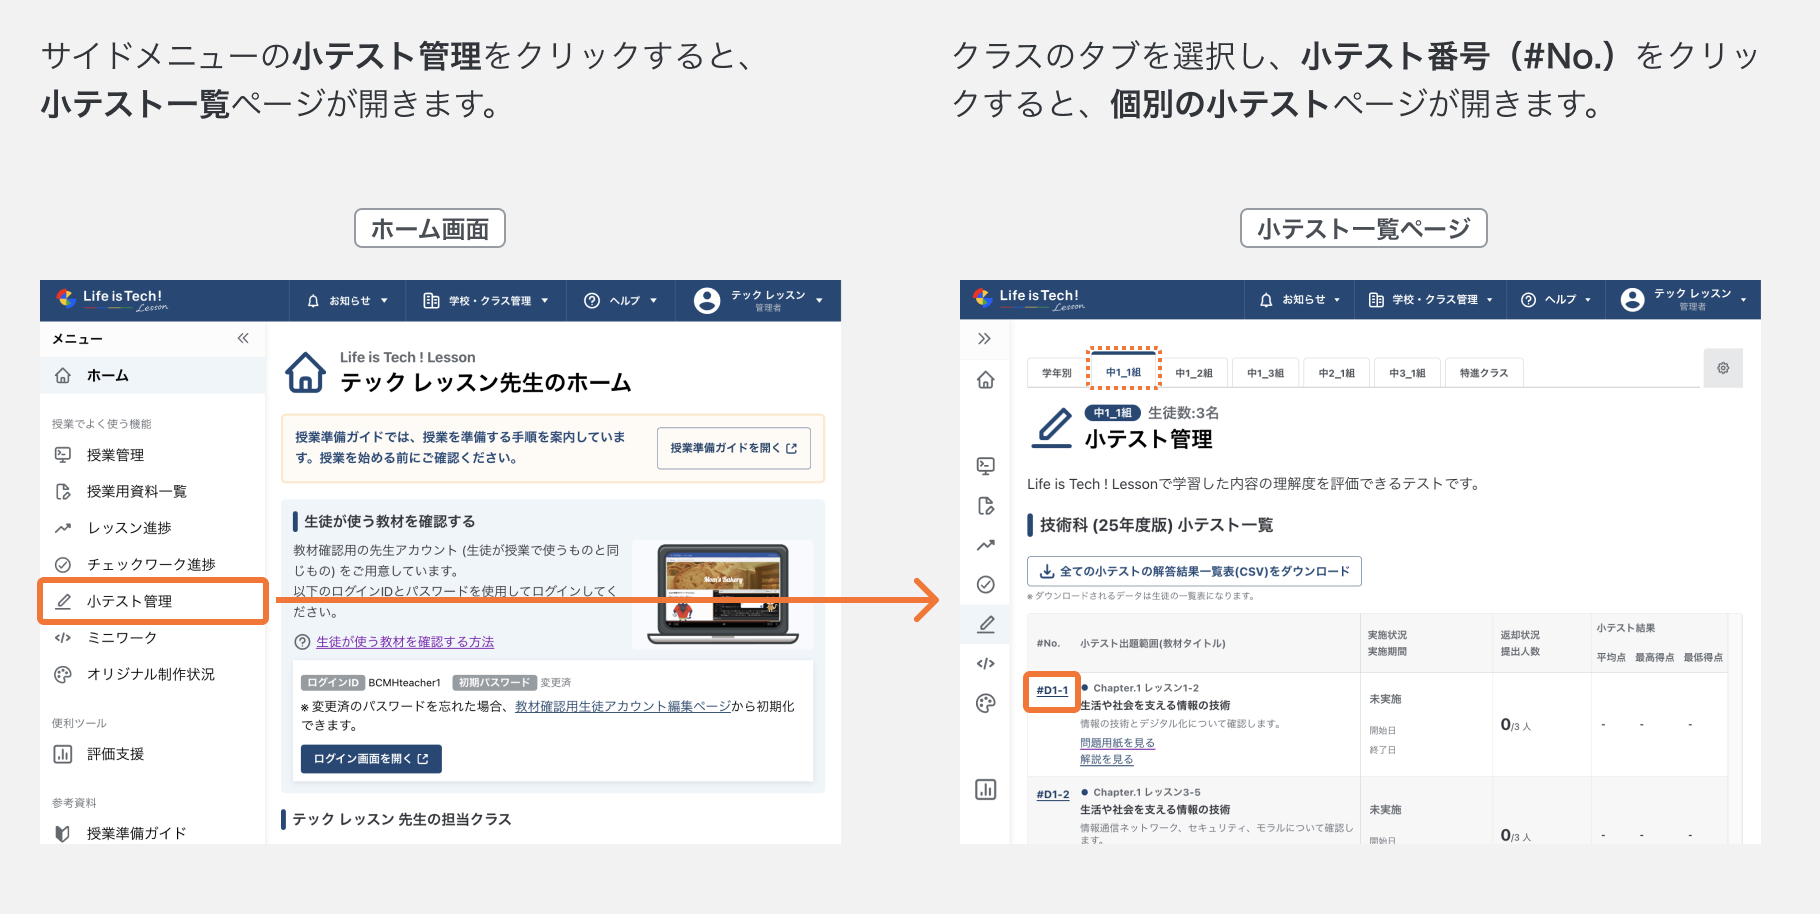Switch to the 中1_2組 class tab
Viewport: 1820px width, 914px height.
tap(1194, 371)
